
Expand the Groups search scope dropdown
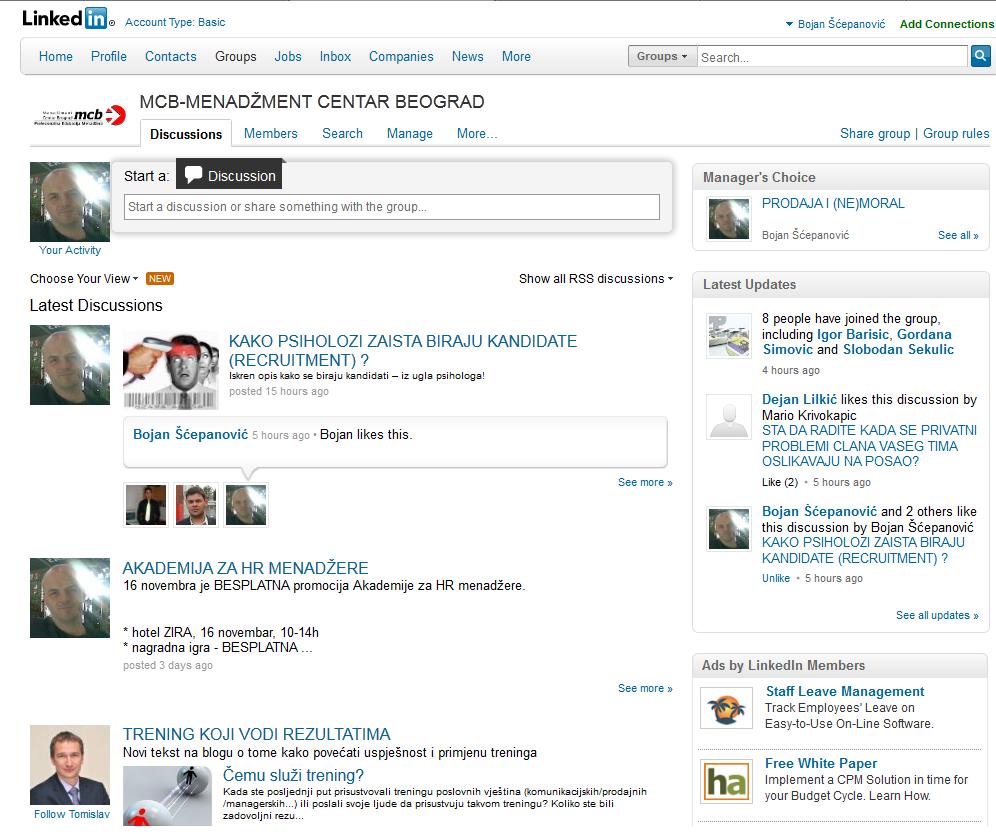pos(662,56)
